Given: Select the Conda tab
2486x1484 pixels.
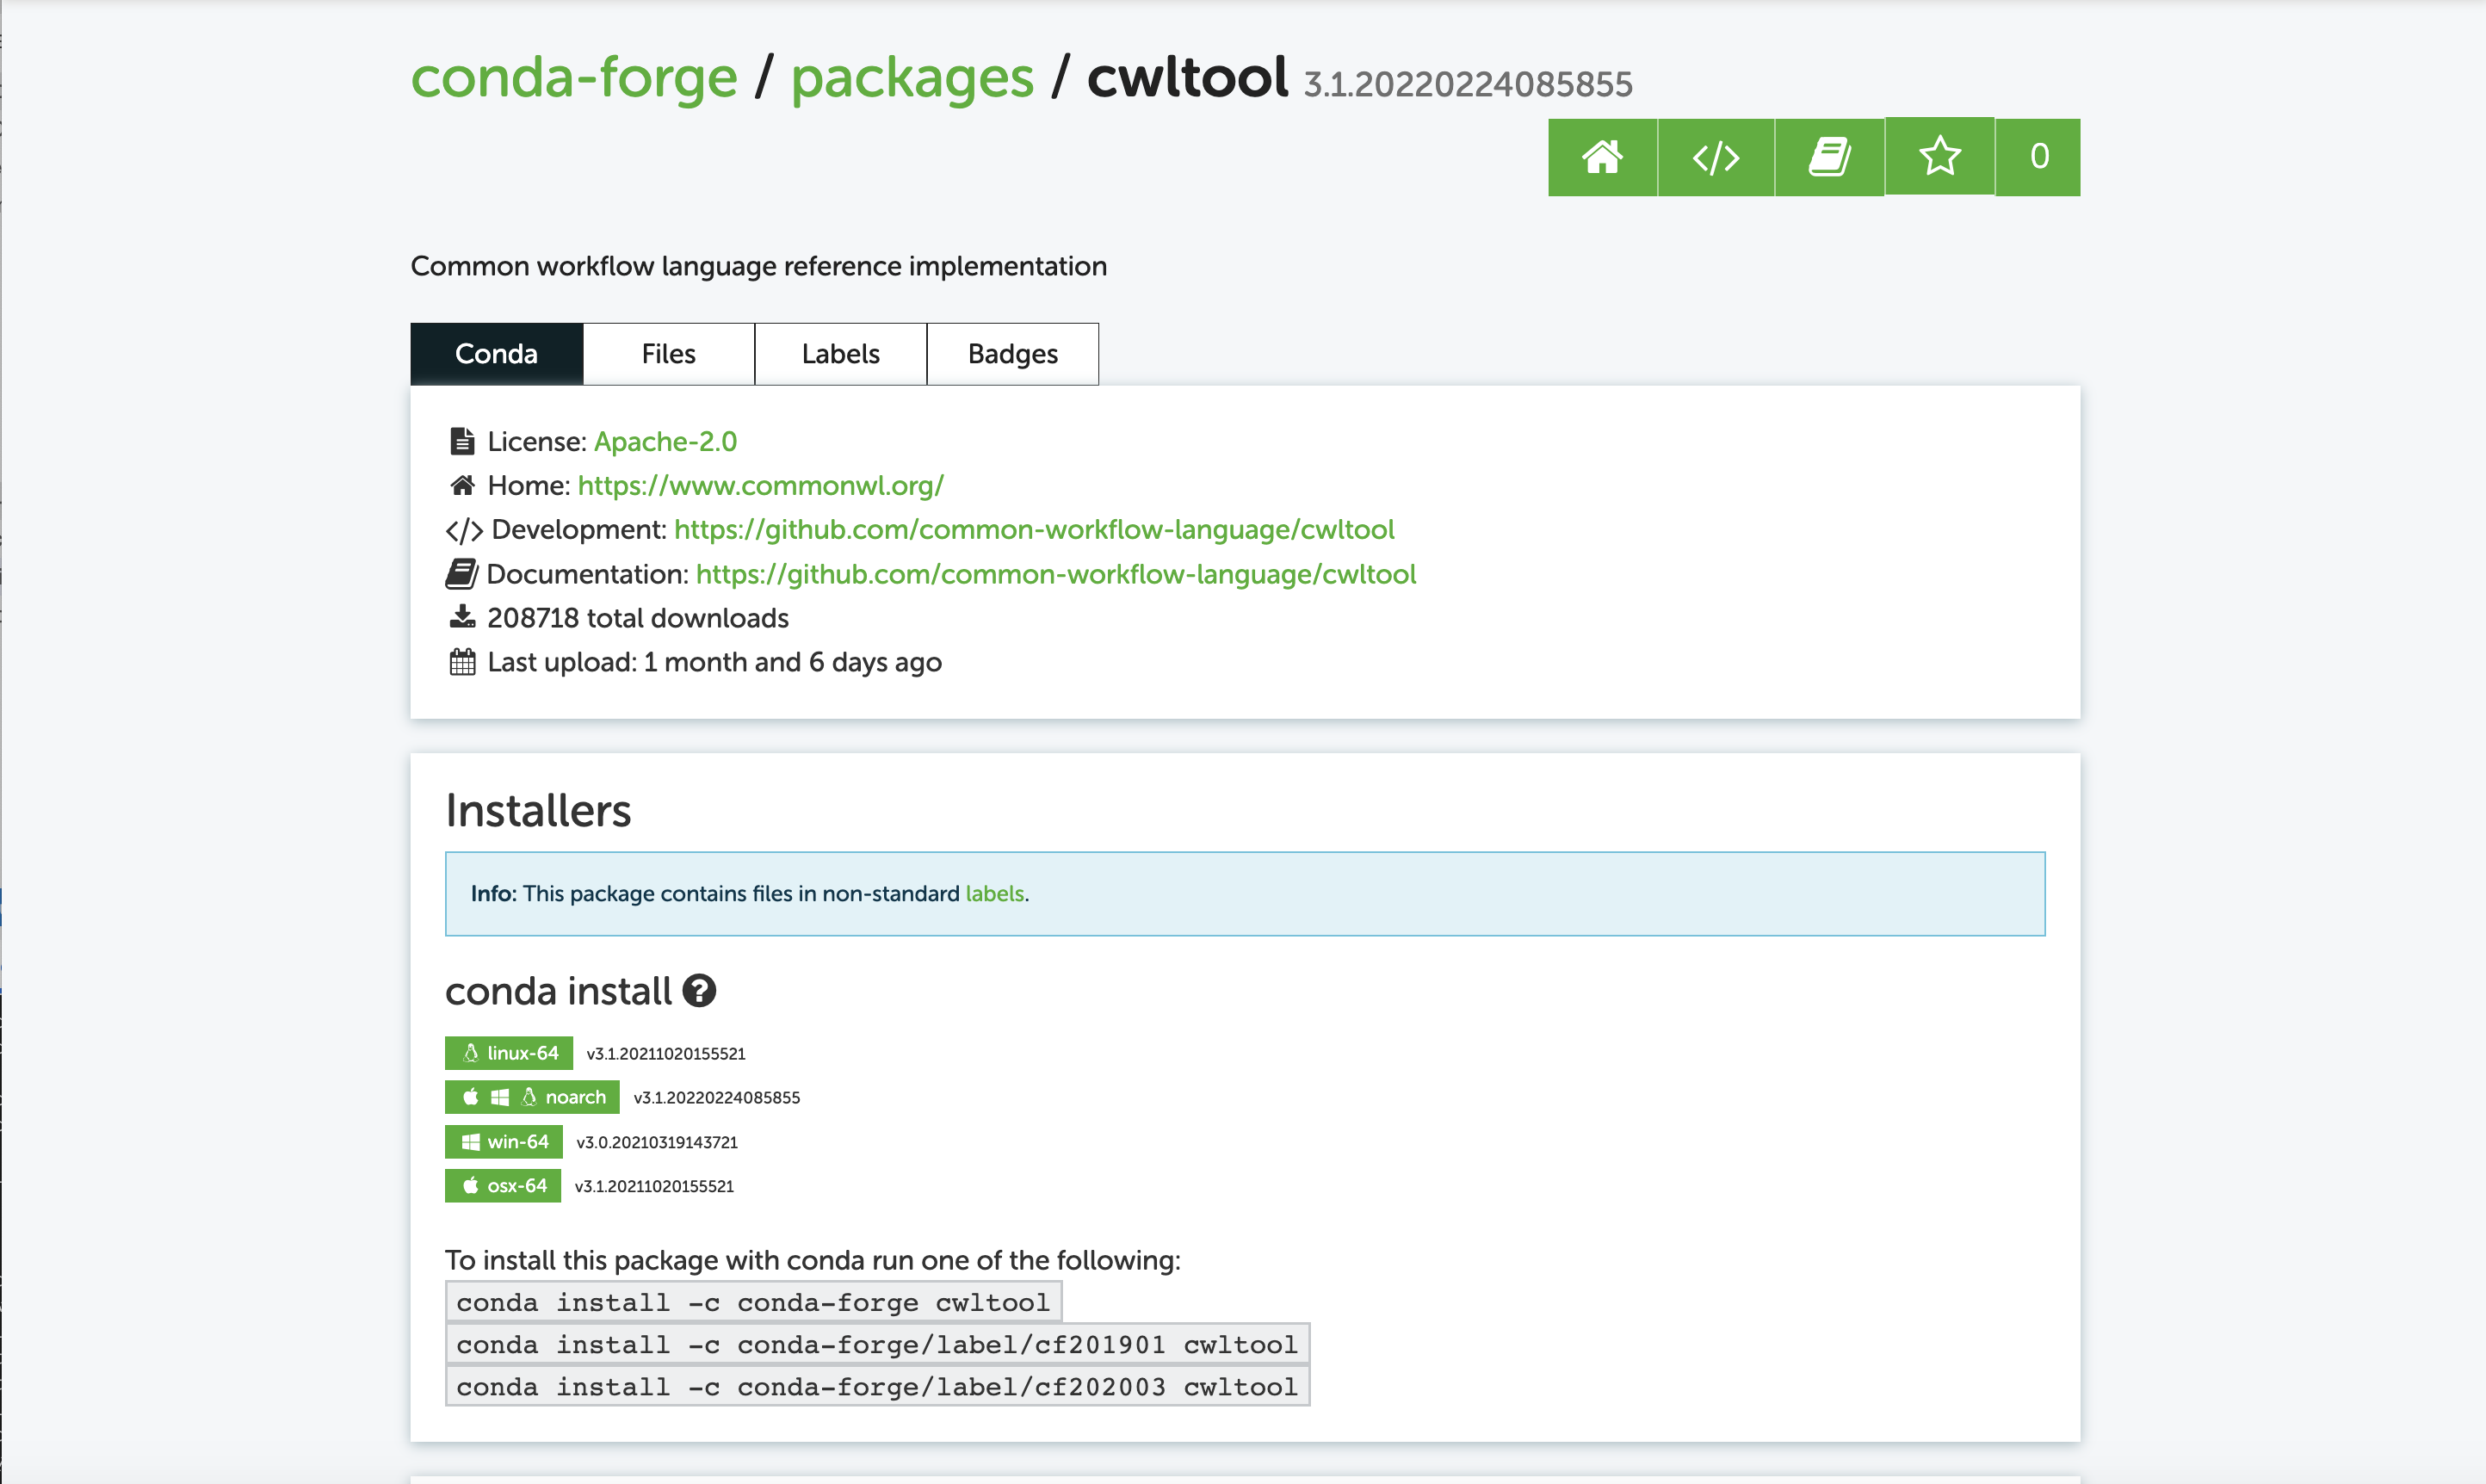Looking at the screenshot, I should 496,354.
